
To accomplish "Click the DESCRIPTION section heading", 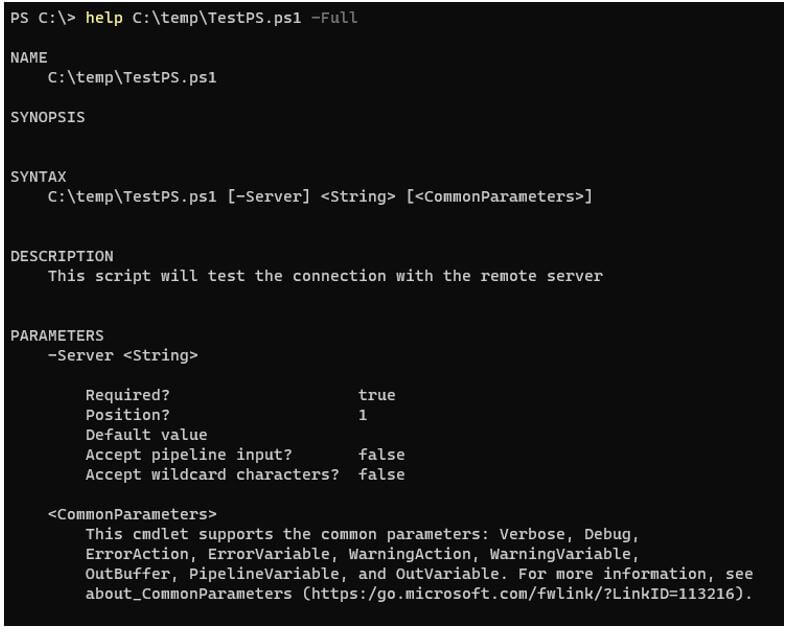I will coord(62,256).
